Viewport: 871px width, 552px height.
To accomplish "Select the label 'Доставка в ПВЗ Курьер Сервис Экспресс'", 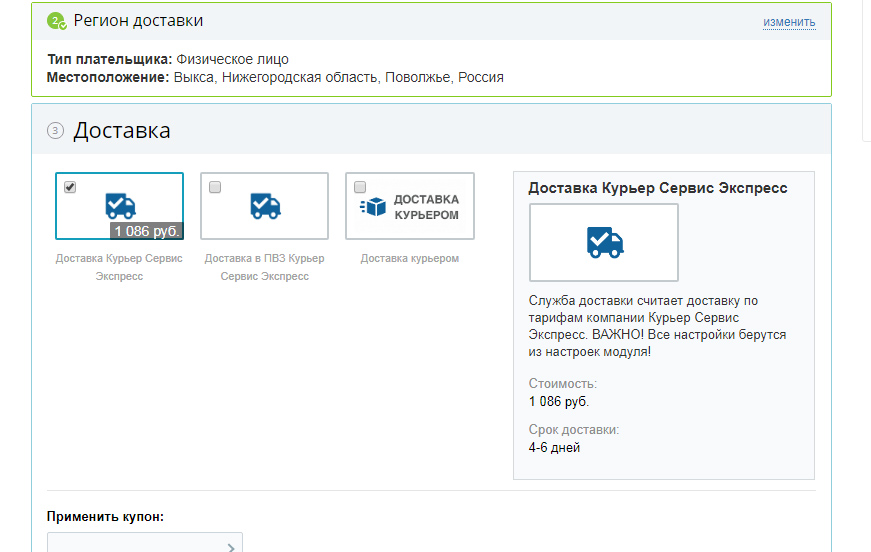I will pos(264,267).
